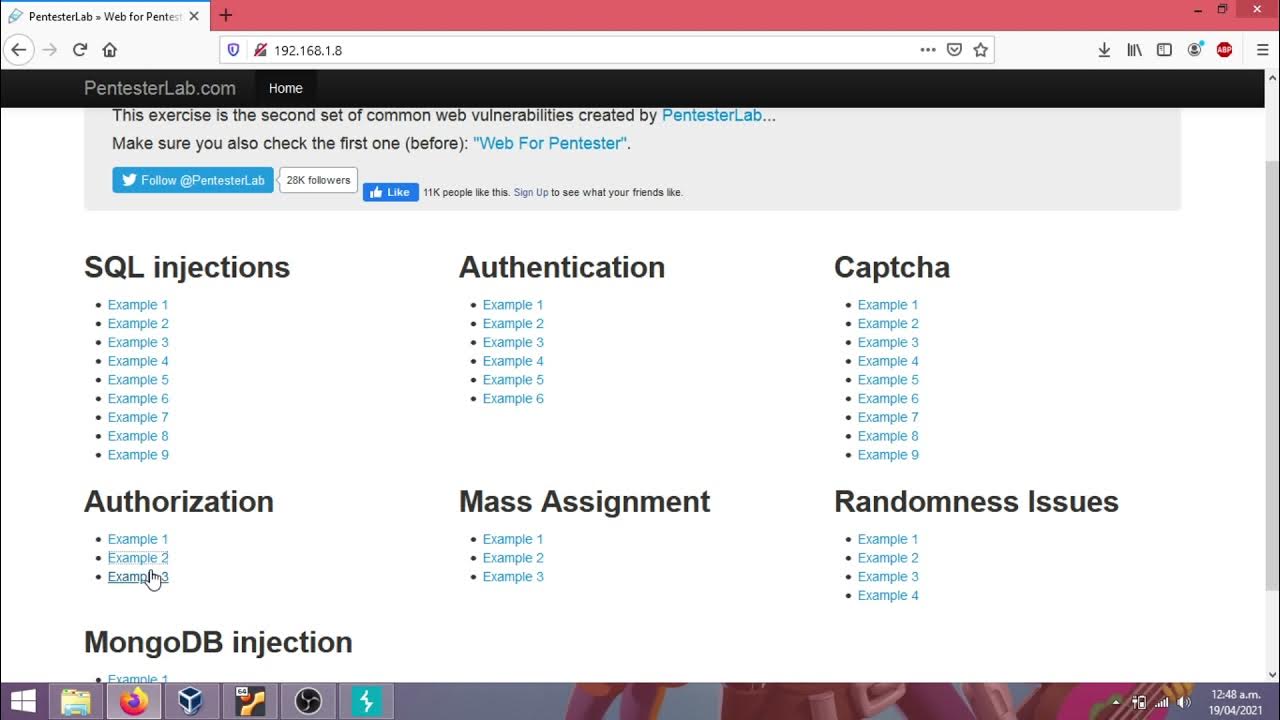Bookmark this page with the star icon
The width and height of the screenshot is (1280, 720).
click(981, 50)
